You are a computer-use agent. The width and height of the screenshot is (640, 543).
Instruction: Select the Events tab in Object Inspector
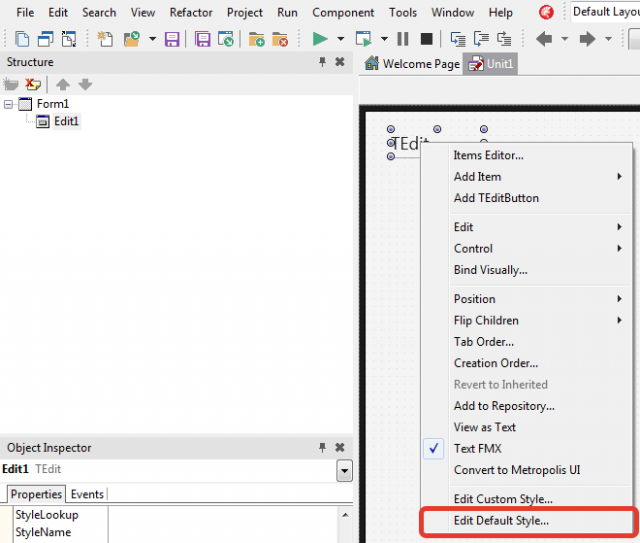click(x=87, y=494)
